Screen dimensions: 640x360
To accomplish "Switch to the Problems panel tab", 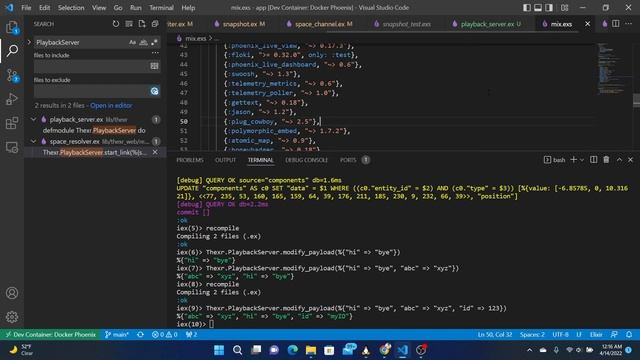I will 190,160.
